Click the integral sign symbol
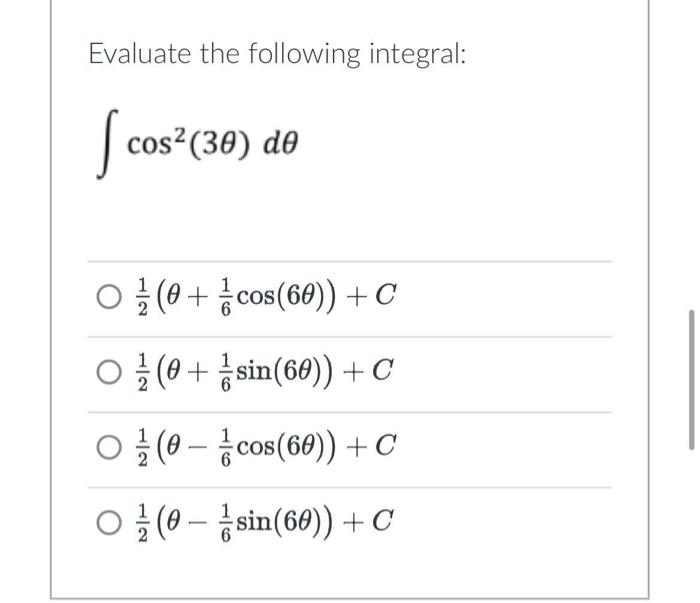Screen dimensions: 700x603 (107, 144)
